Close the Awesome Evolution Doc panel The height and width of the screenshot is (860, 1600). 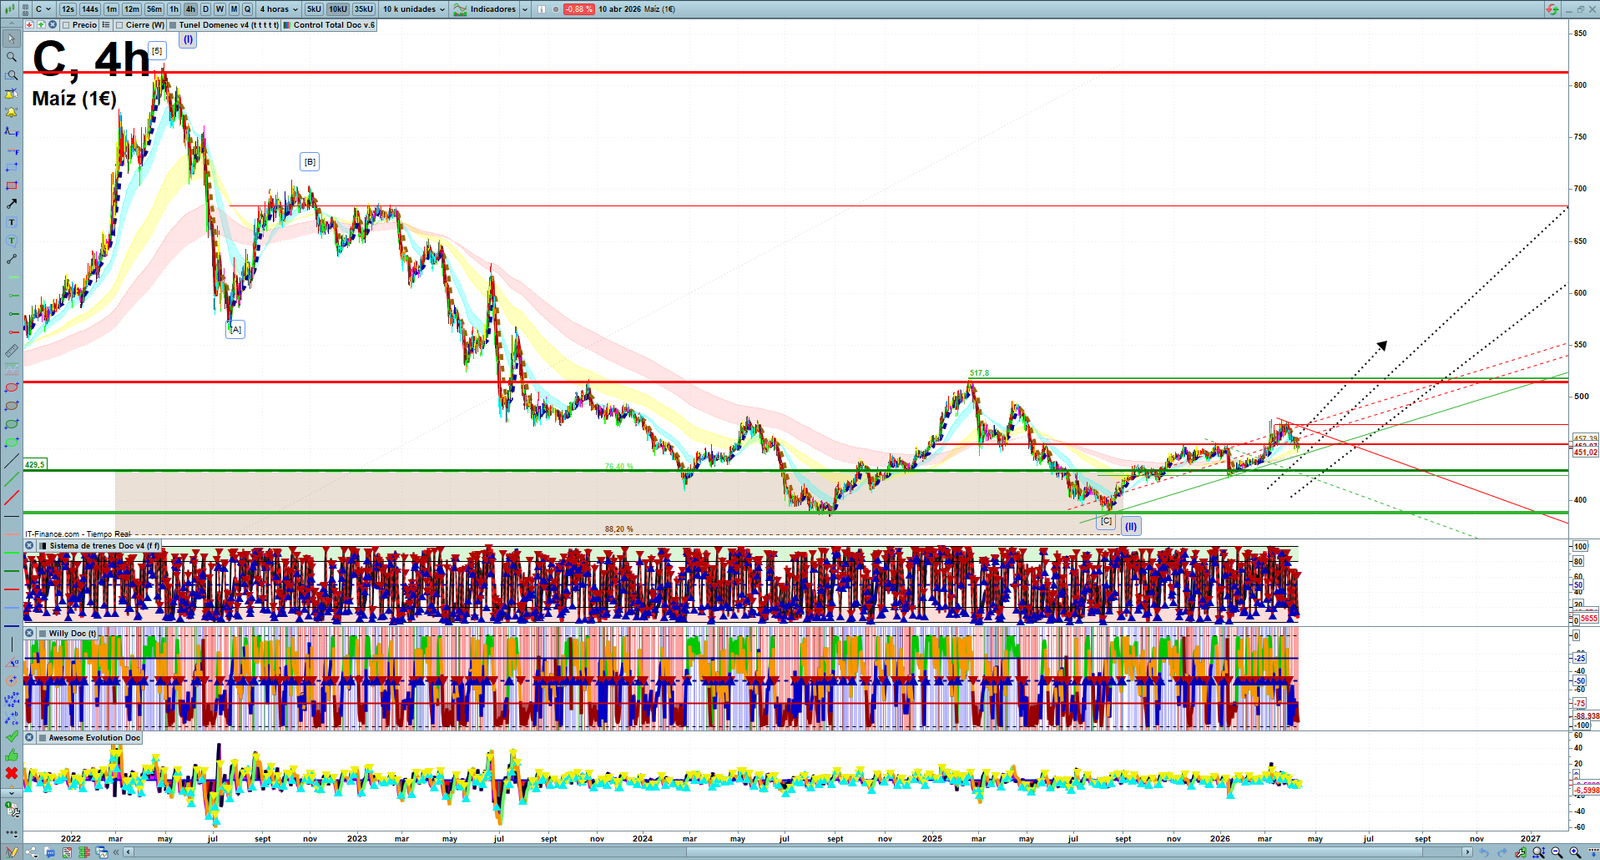[x=30, y=738]
